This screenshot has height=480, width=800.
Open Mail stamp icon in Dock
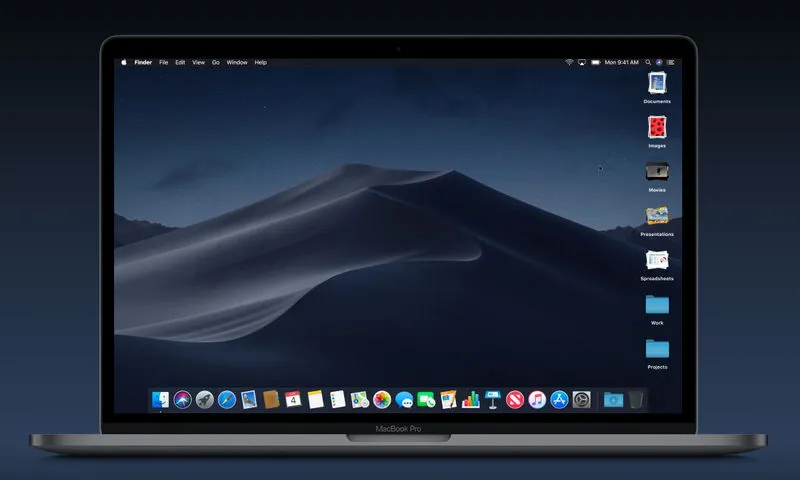pyautogui.click(x=249, y=399)
